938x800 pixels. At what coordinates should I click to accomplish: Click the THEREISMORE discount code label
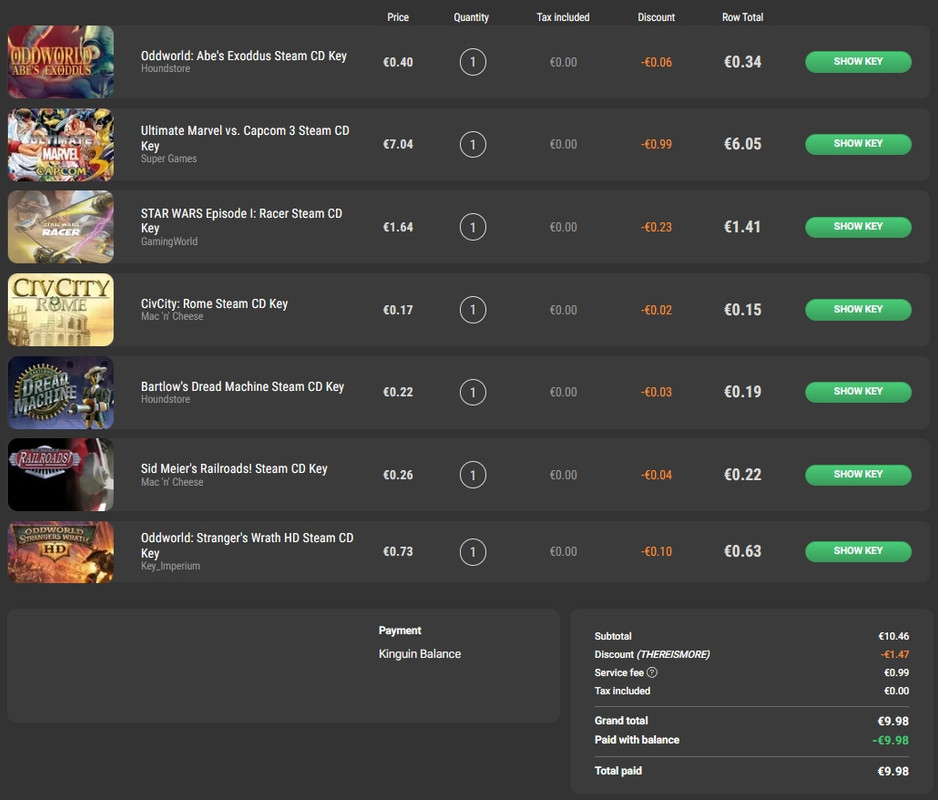point(673,655)
